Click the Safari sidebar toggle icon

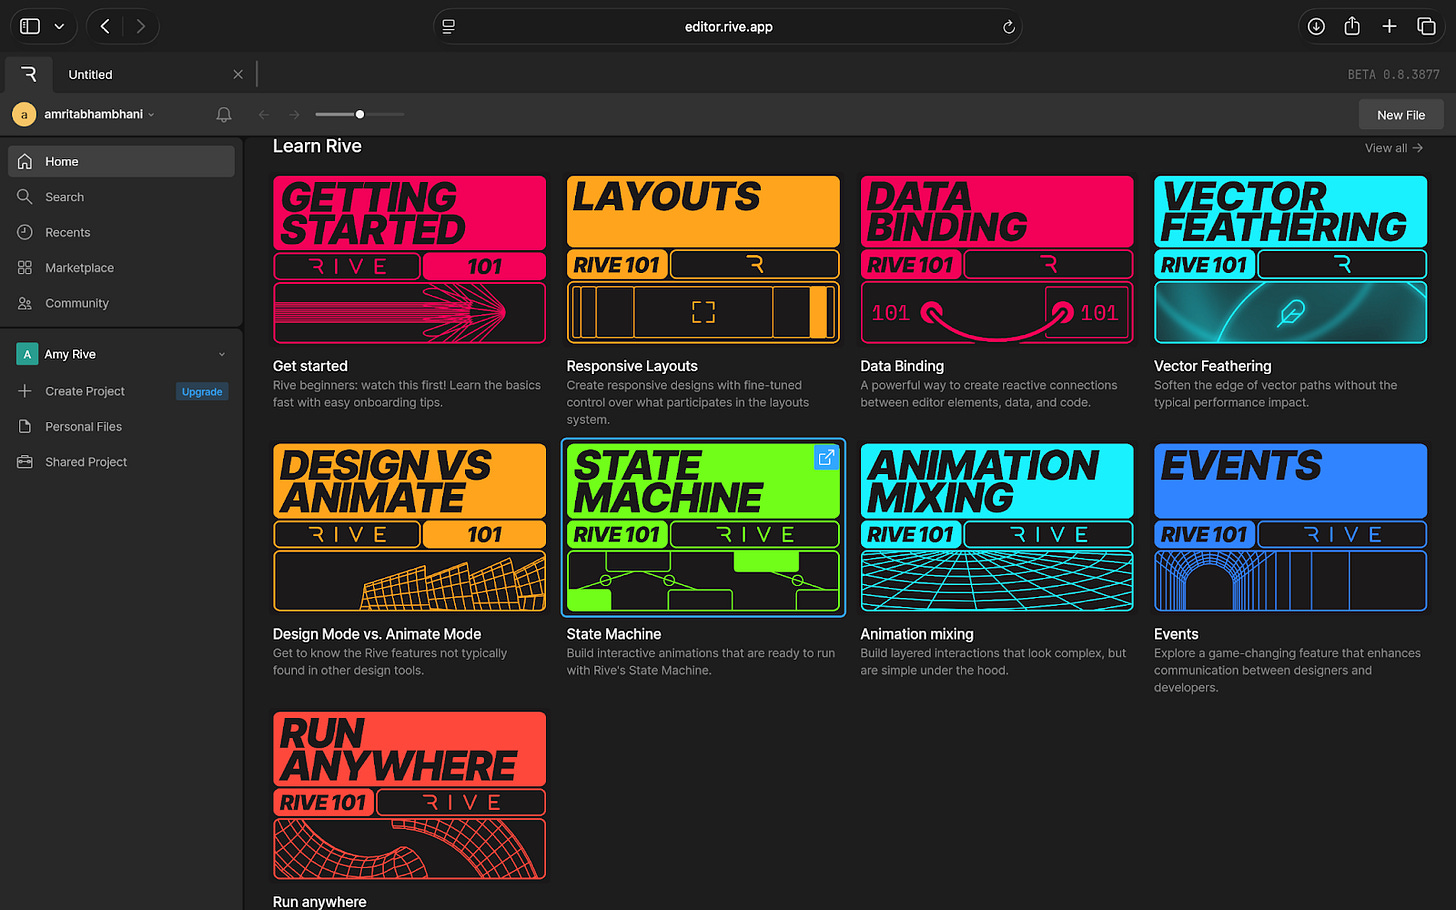coord(30,26)
